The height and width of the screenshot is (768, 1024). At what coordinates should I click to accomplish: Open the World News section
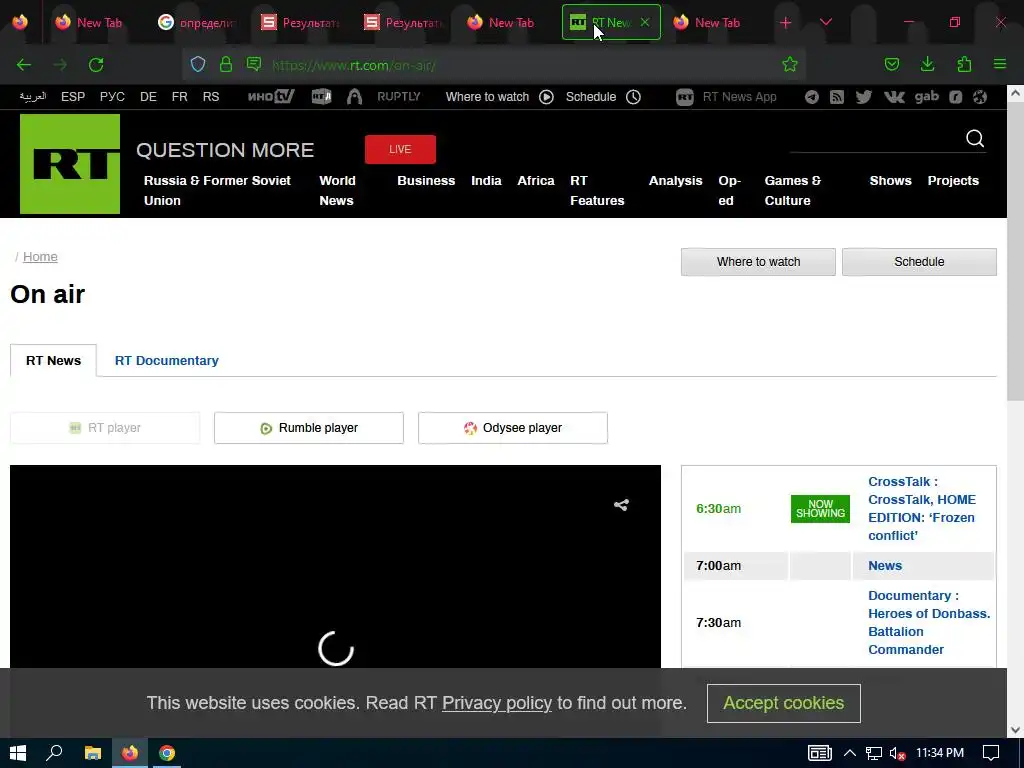338,191
